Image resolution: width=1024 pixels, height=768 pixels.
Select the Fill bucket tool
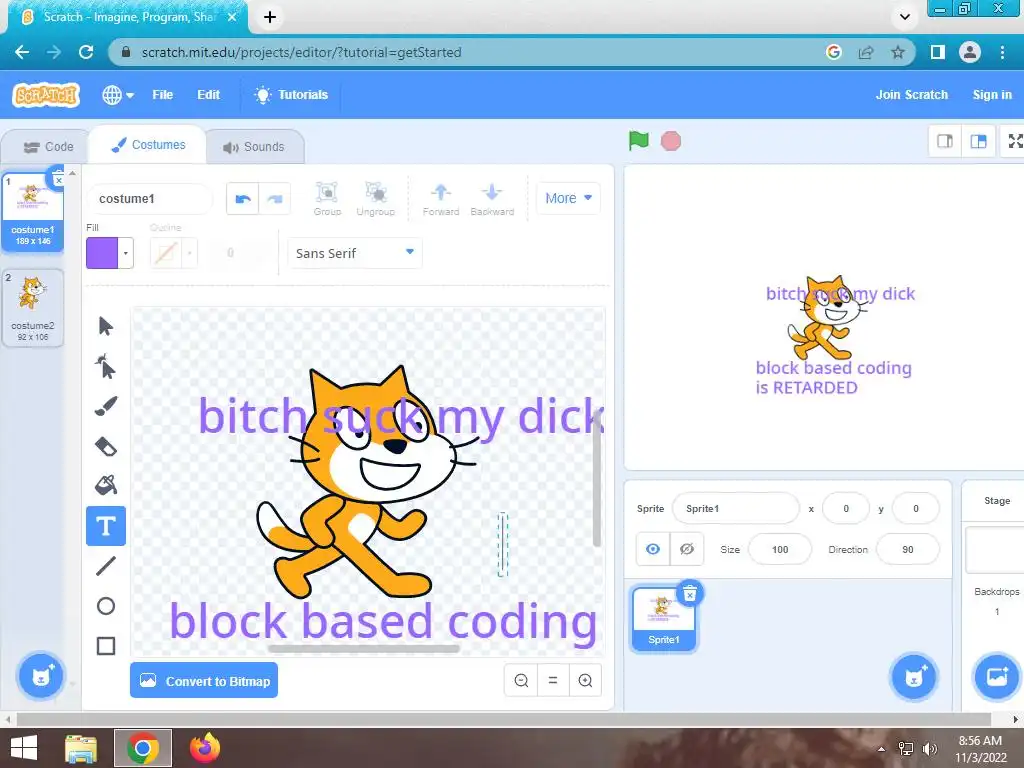[x=106, y=485]
